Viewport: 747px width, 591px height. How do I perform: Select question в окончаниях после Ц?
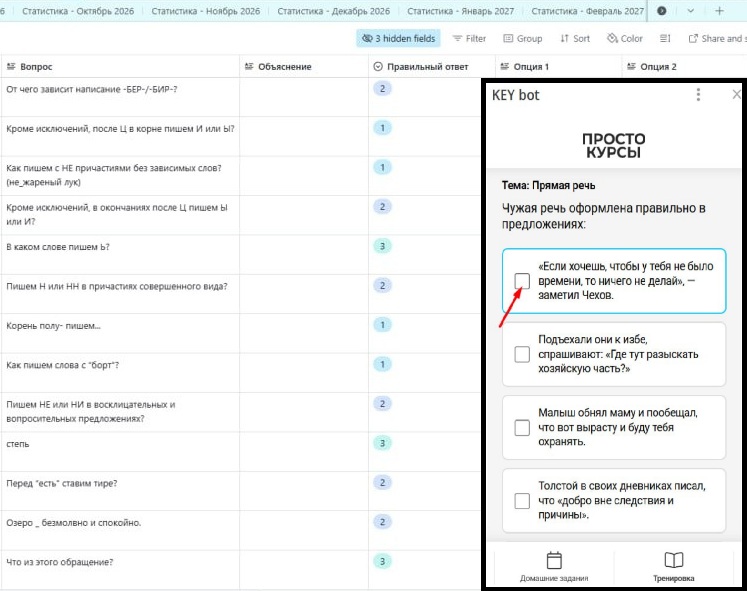tap(120, 215)
